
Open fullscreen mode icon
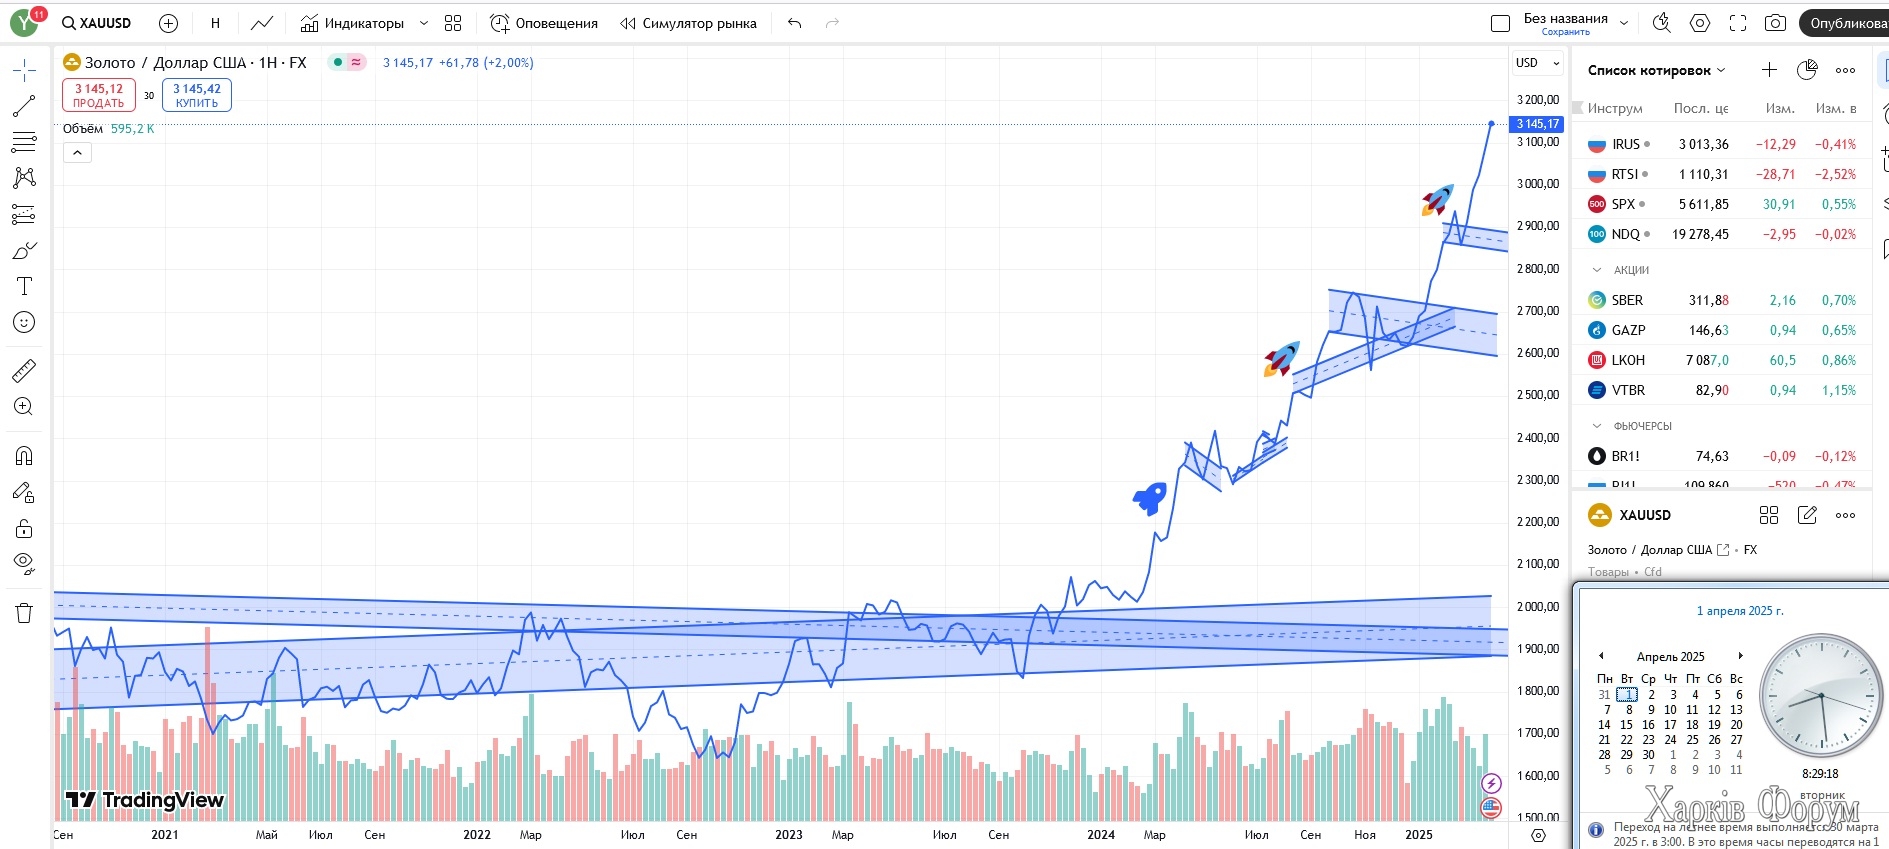pyautogui.click(x=1738, y=23)
